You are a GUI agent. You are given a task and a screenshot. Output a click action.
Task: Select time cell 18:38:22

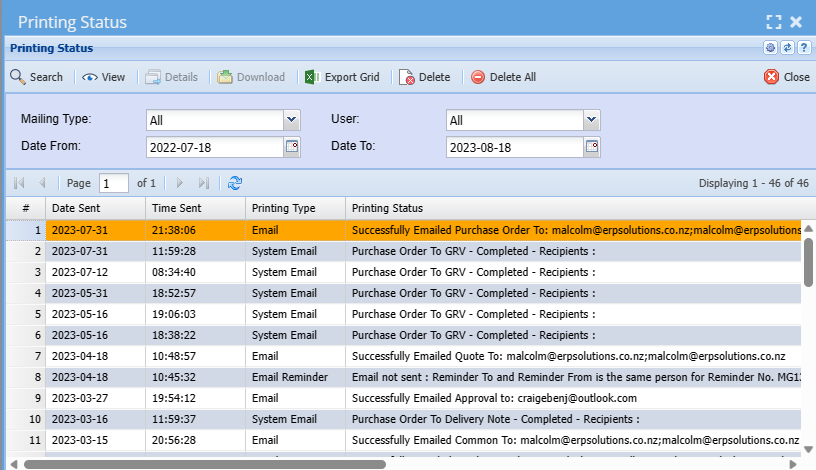point(195,335)
